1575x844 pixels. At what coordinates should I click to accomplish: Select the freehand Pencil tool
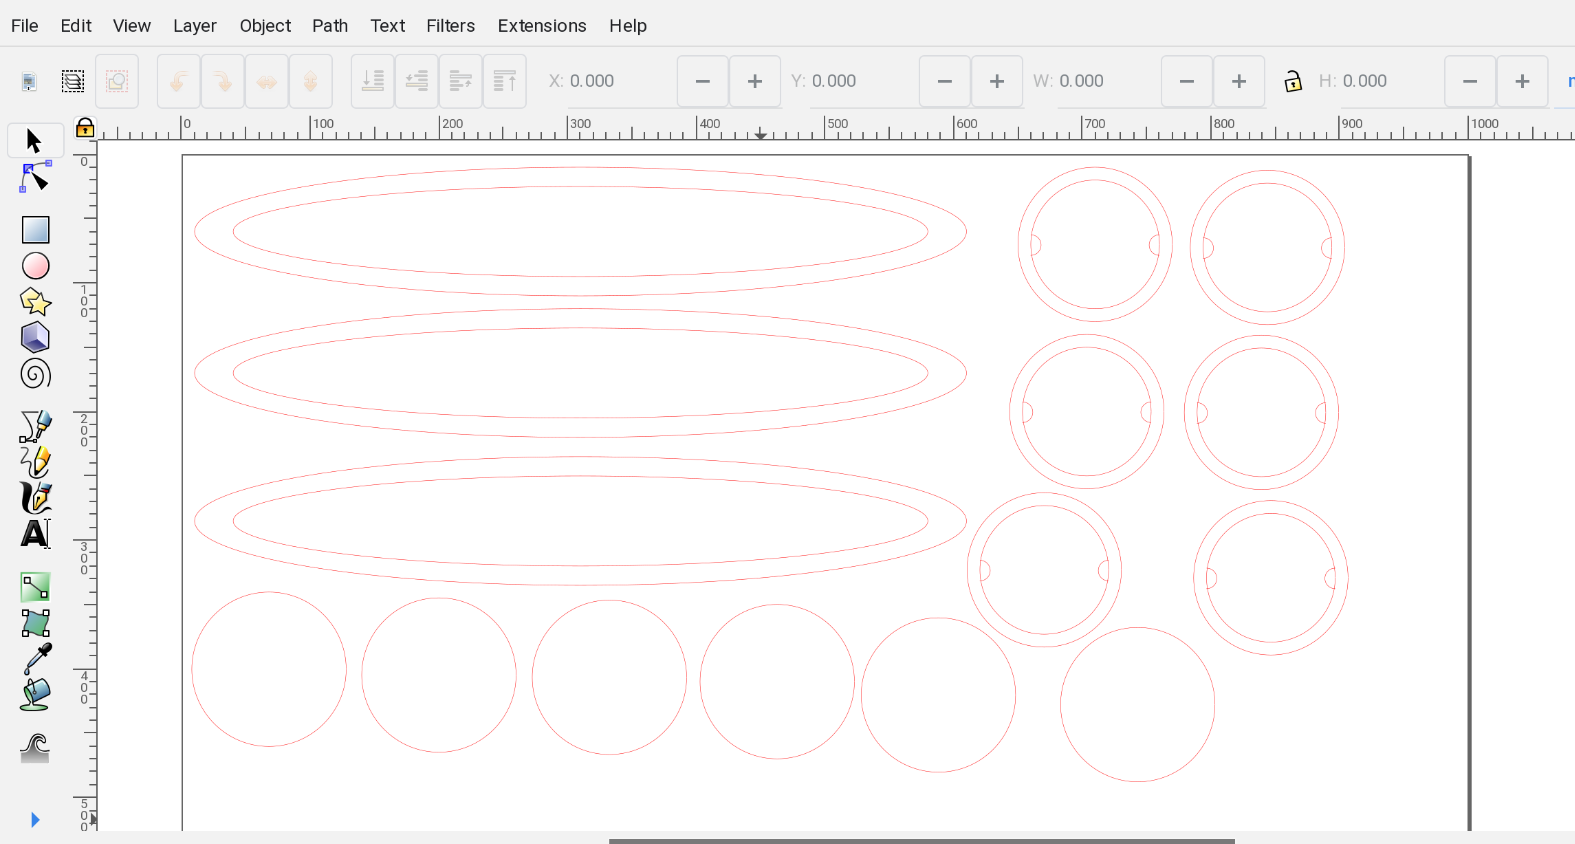pyautogui.click(x=35, y=463)
